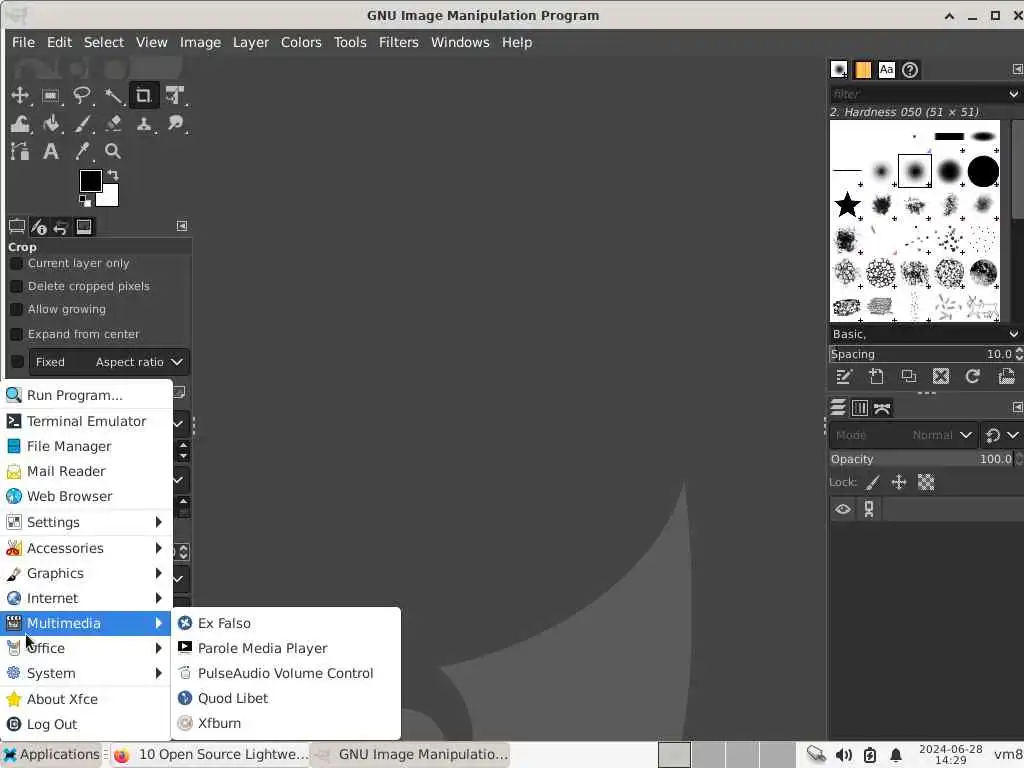This screenshot has width=1024, height=768.
Task: Switch to Firefox taskbar window
Action: click(x=210, y=754)
